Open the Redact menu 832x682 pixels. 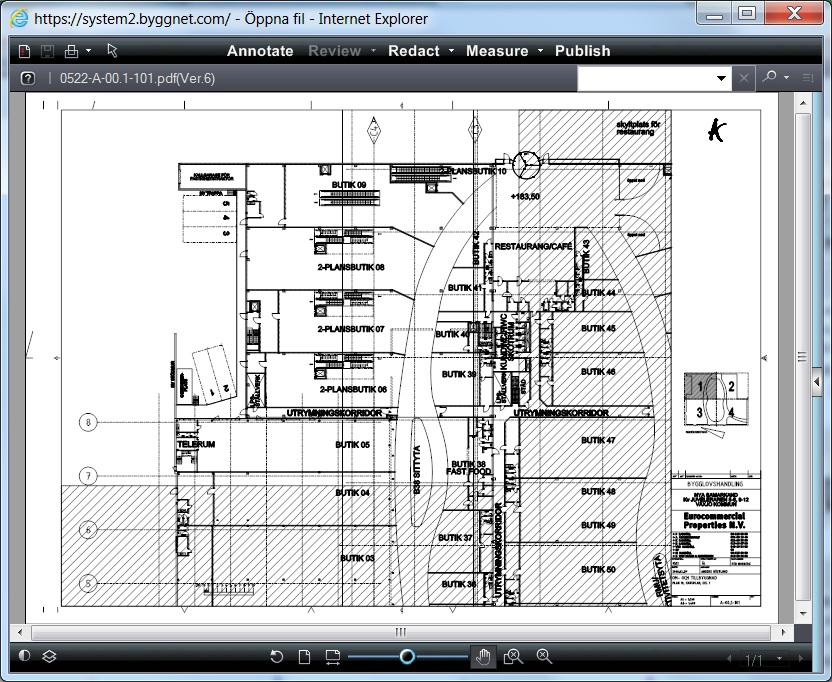(x=413, y=51)
